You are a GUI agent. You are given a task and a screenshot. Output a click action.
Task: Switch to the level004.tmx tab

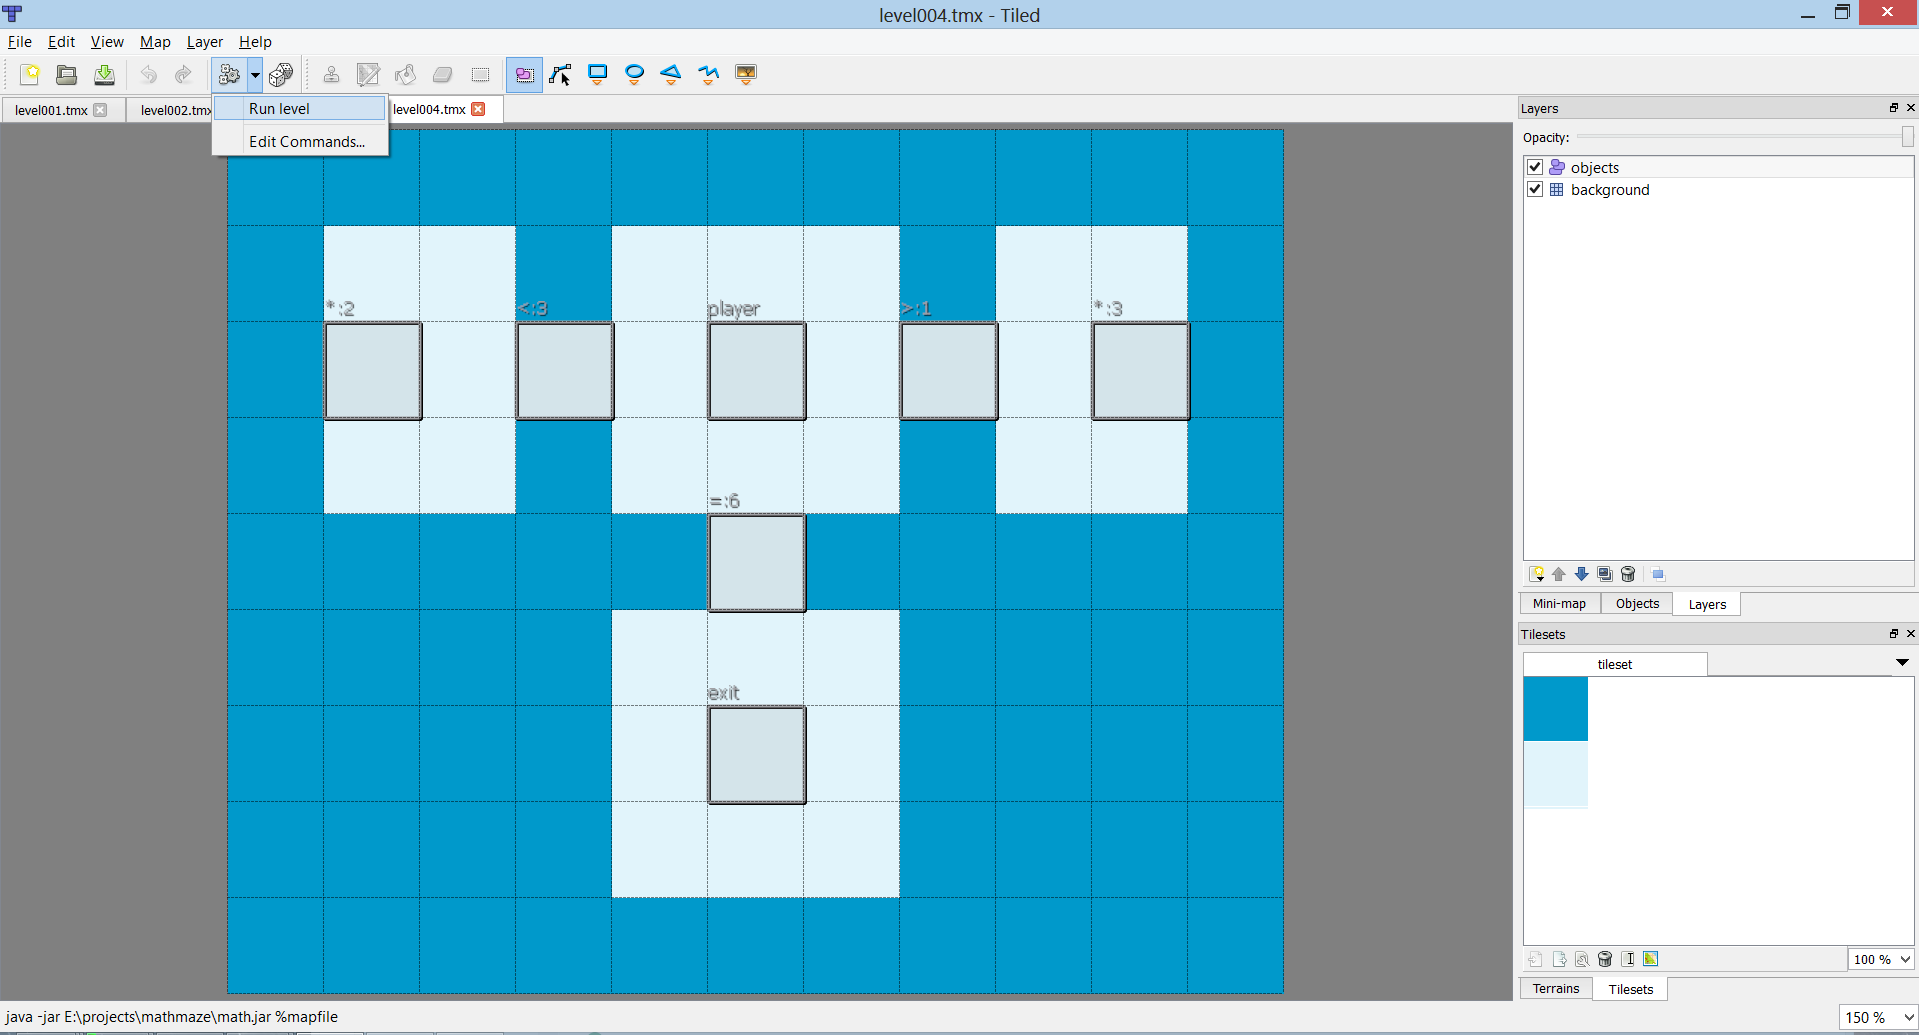[429, 109]
